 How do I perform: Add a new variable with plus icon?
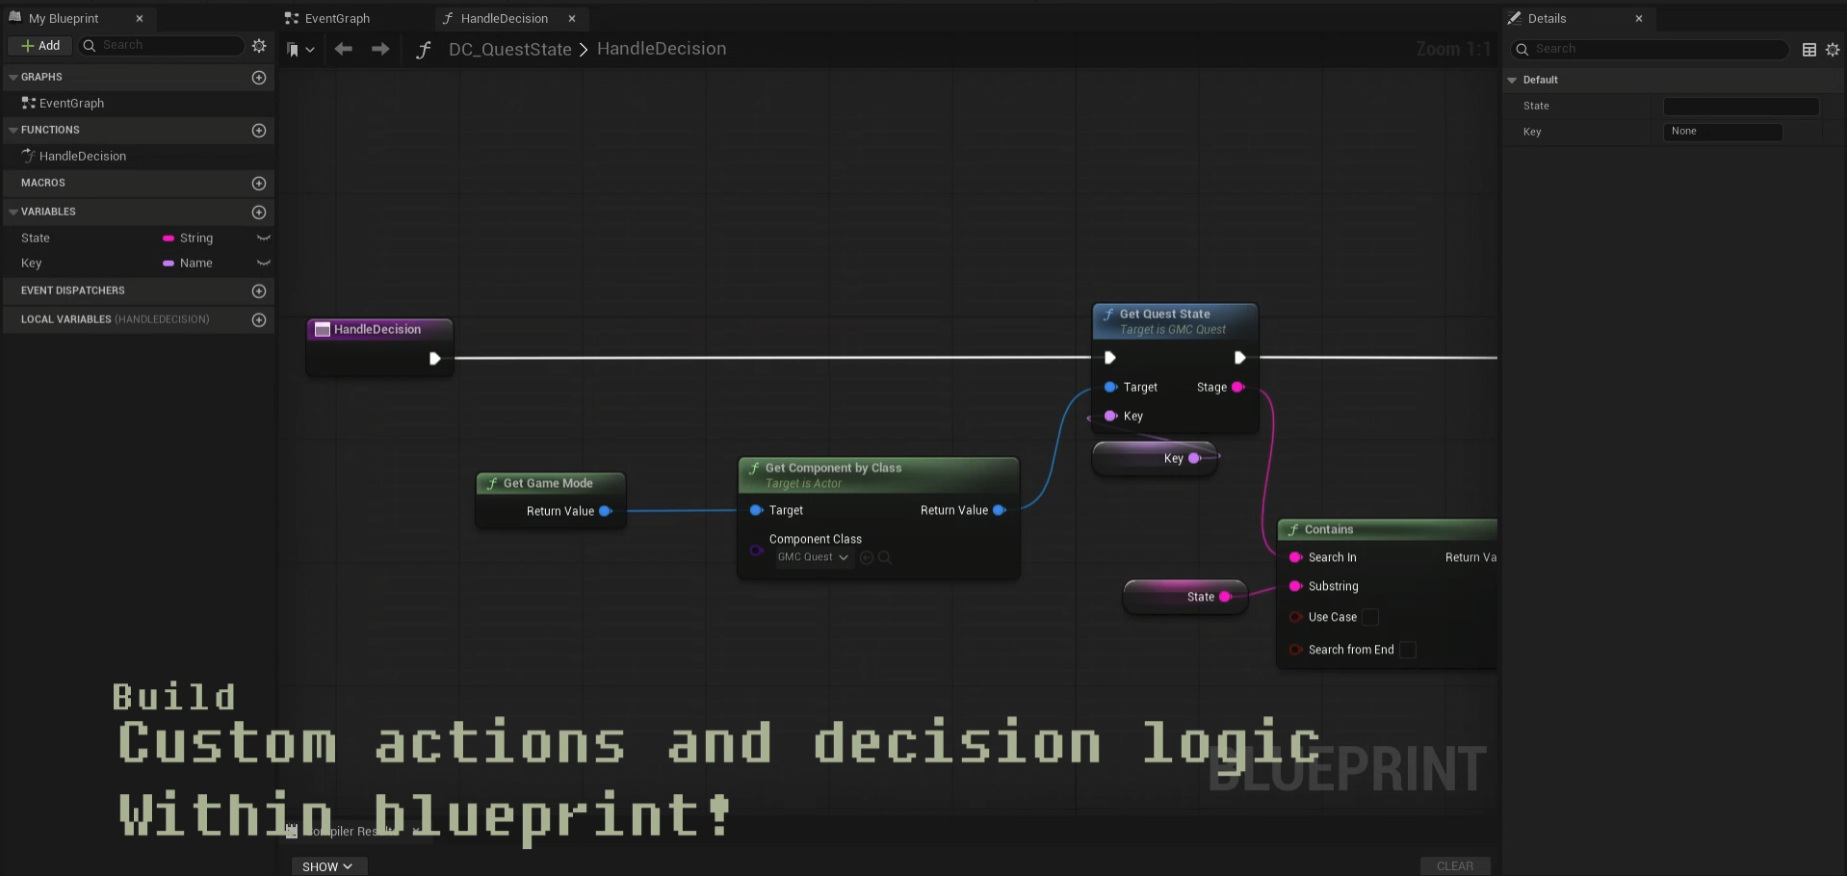tap(259, 212)
